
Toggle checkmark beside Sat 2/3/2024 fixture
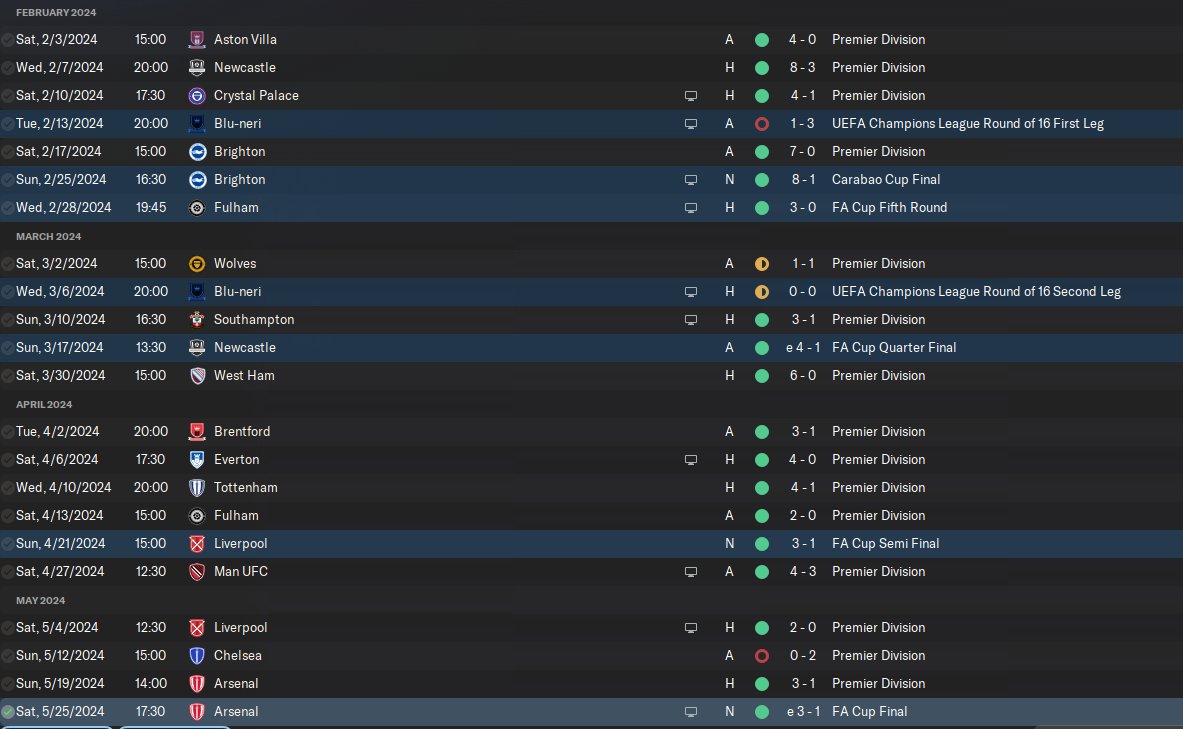8,40
